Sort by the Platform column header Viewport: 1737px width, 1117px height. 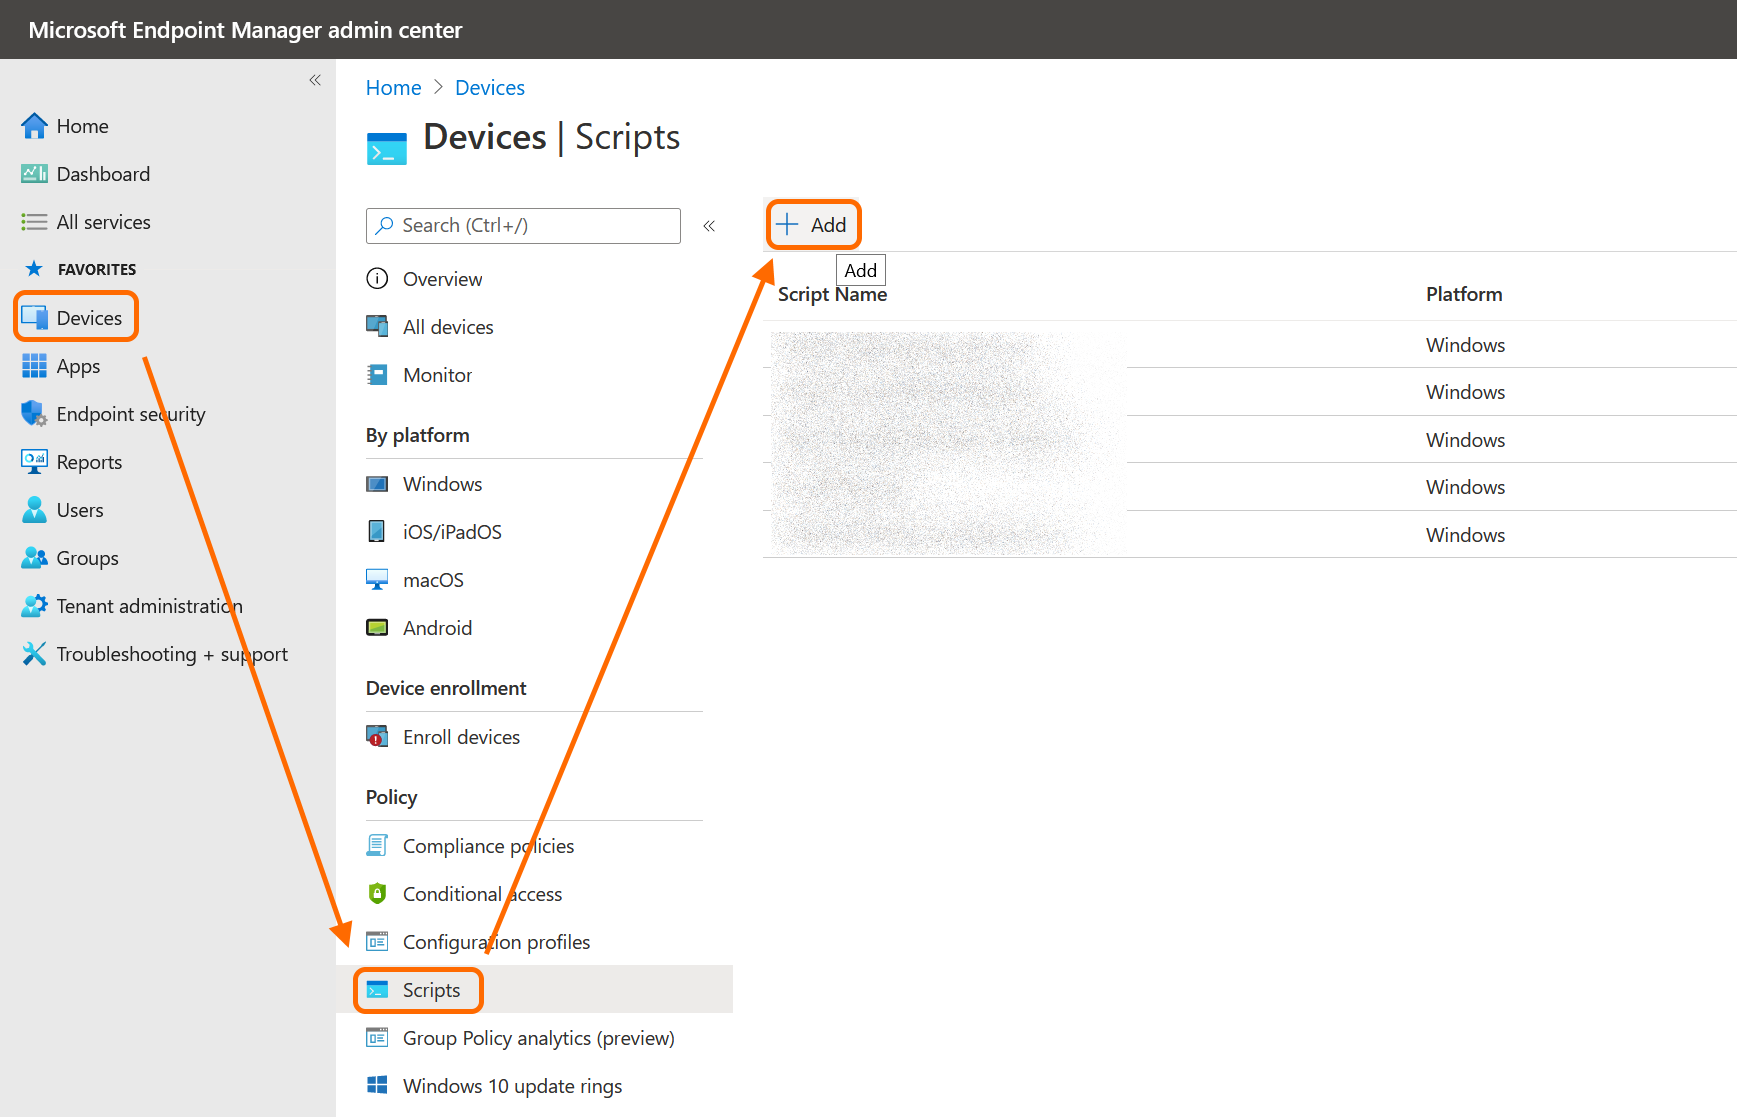pos(1463,294)
